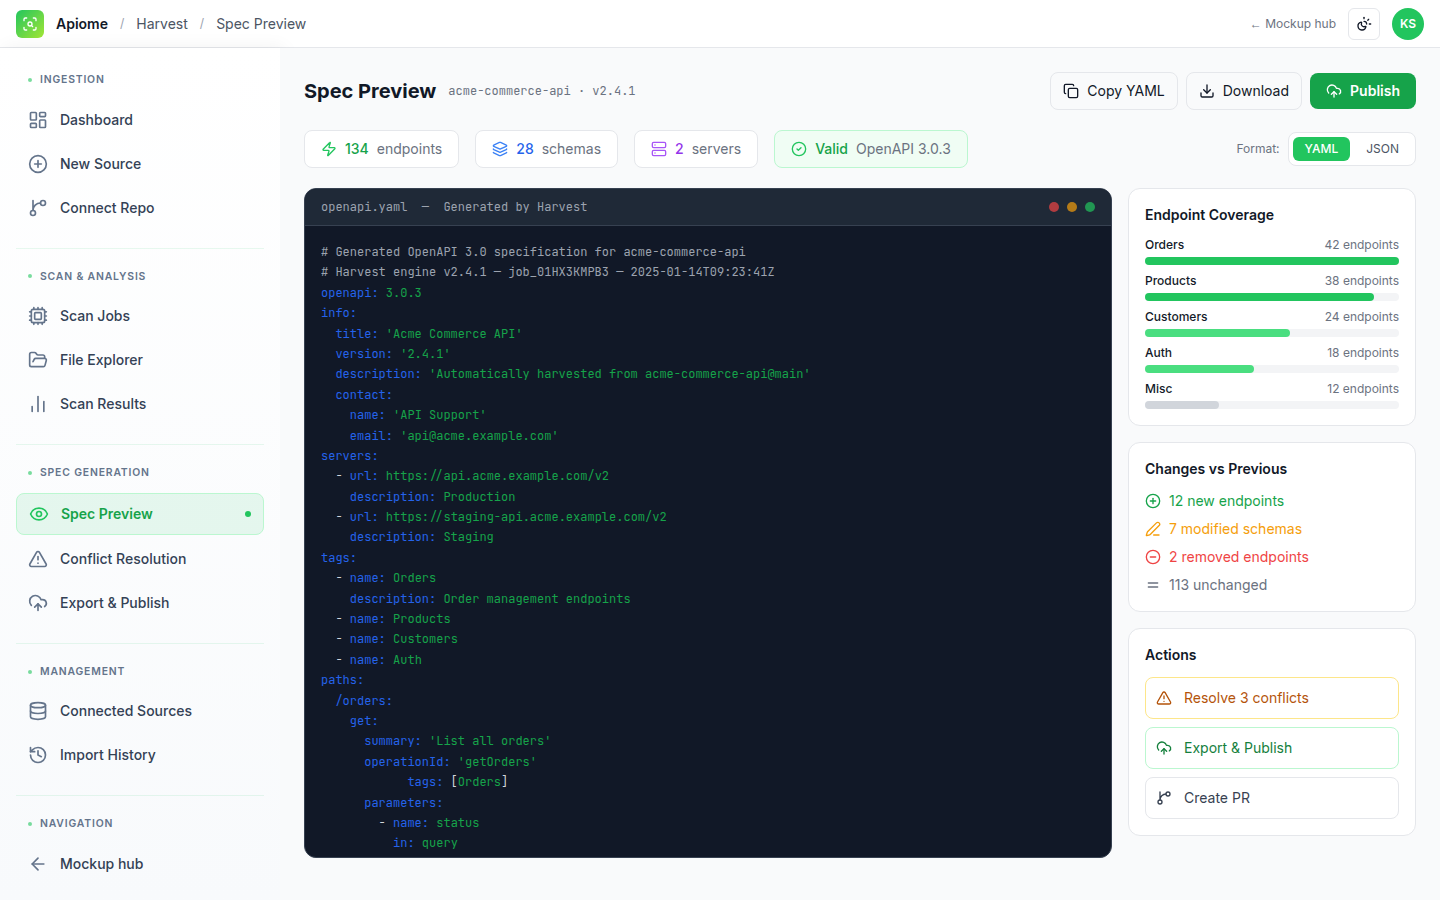This screenshot has width=1440, height=900.
Task: Click the '7 modified schemas' text
Action: coord(1235,529)
